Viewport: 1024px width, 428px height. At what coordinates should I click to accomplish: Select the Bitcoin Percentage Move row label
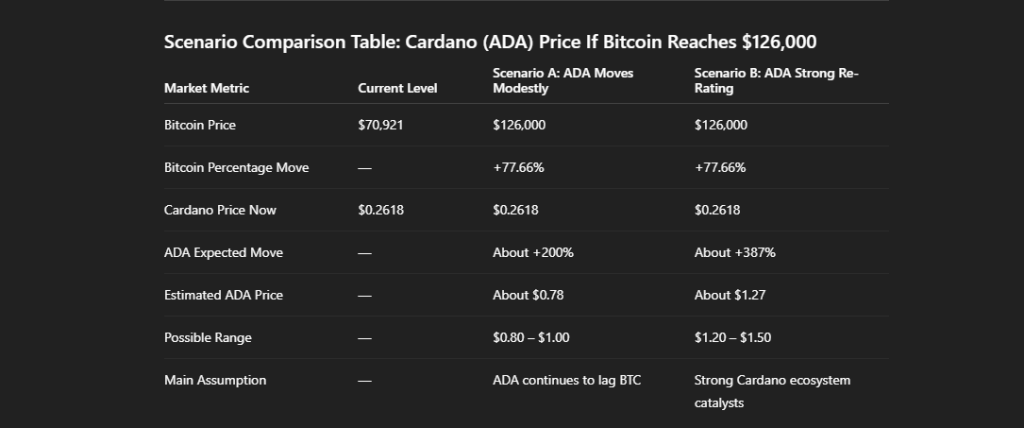click(x=236, y=167)
